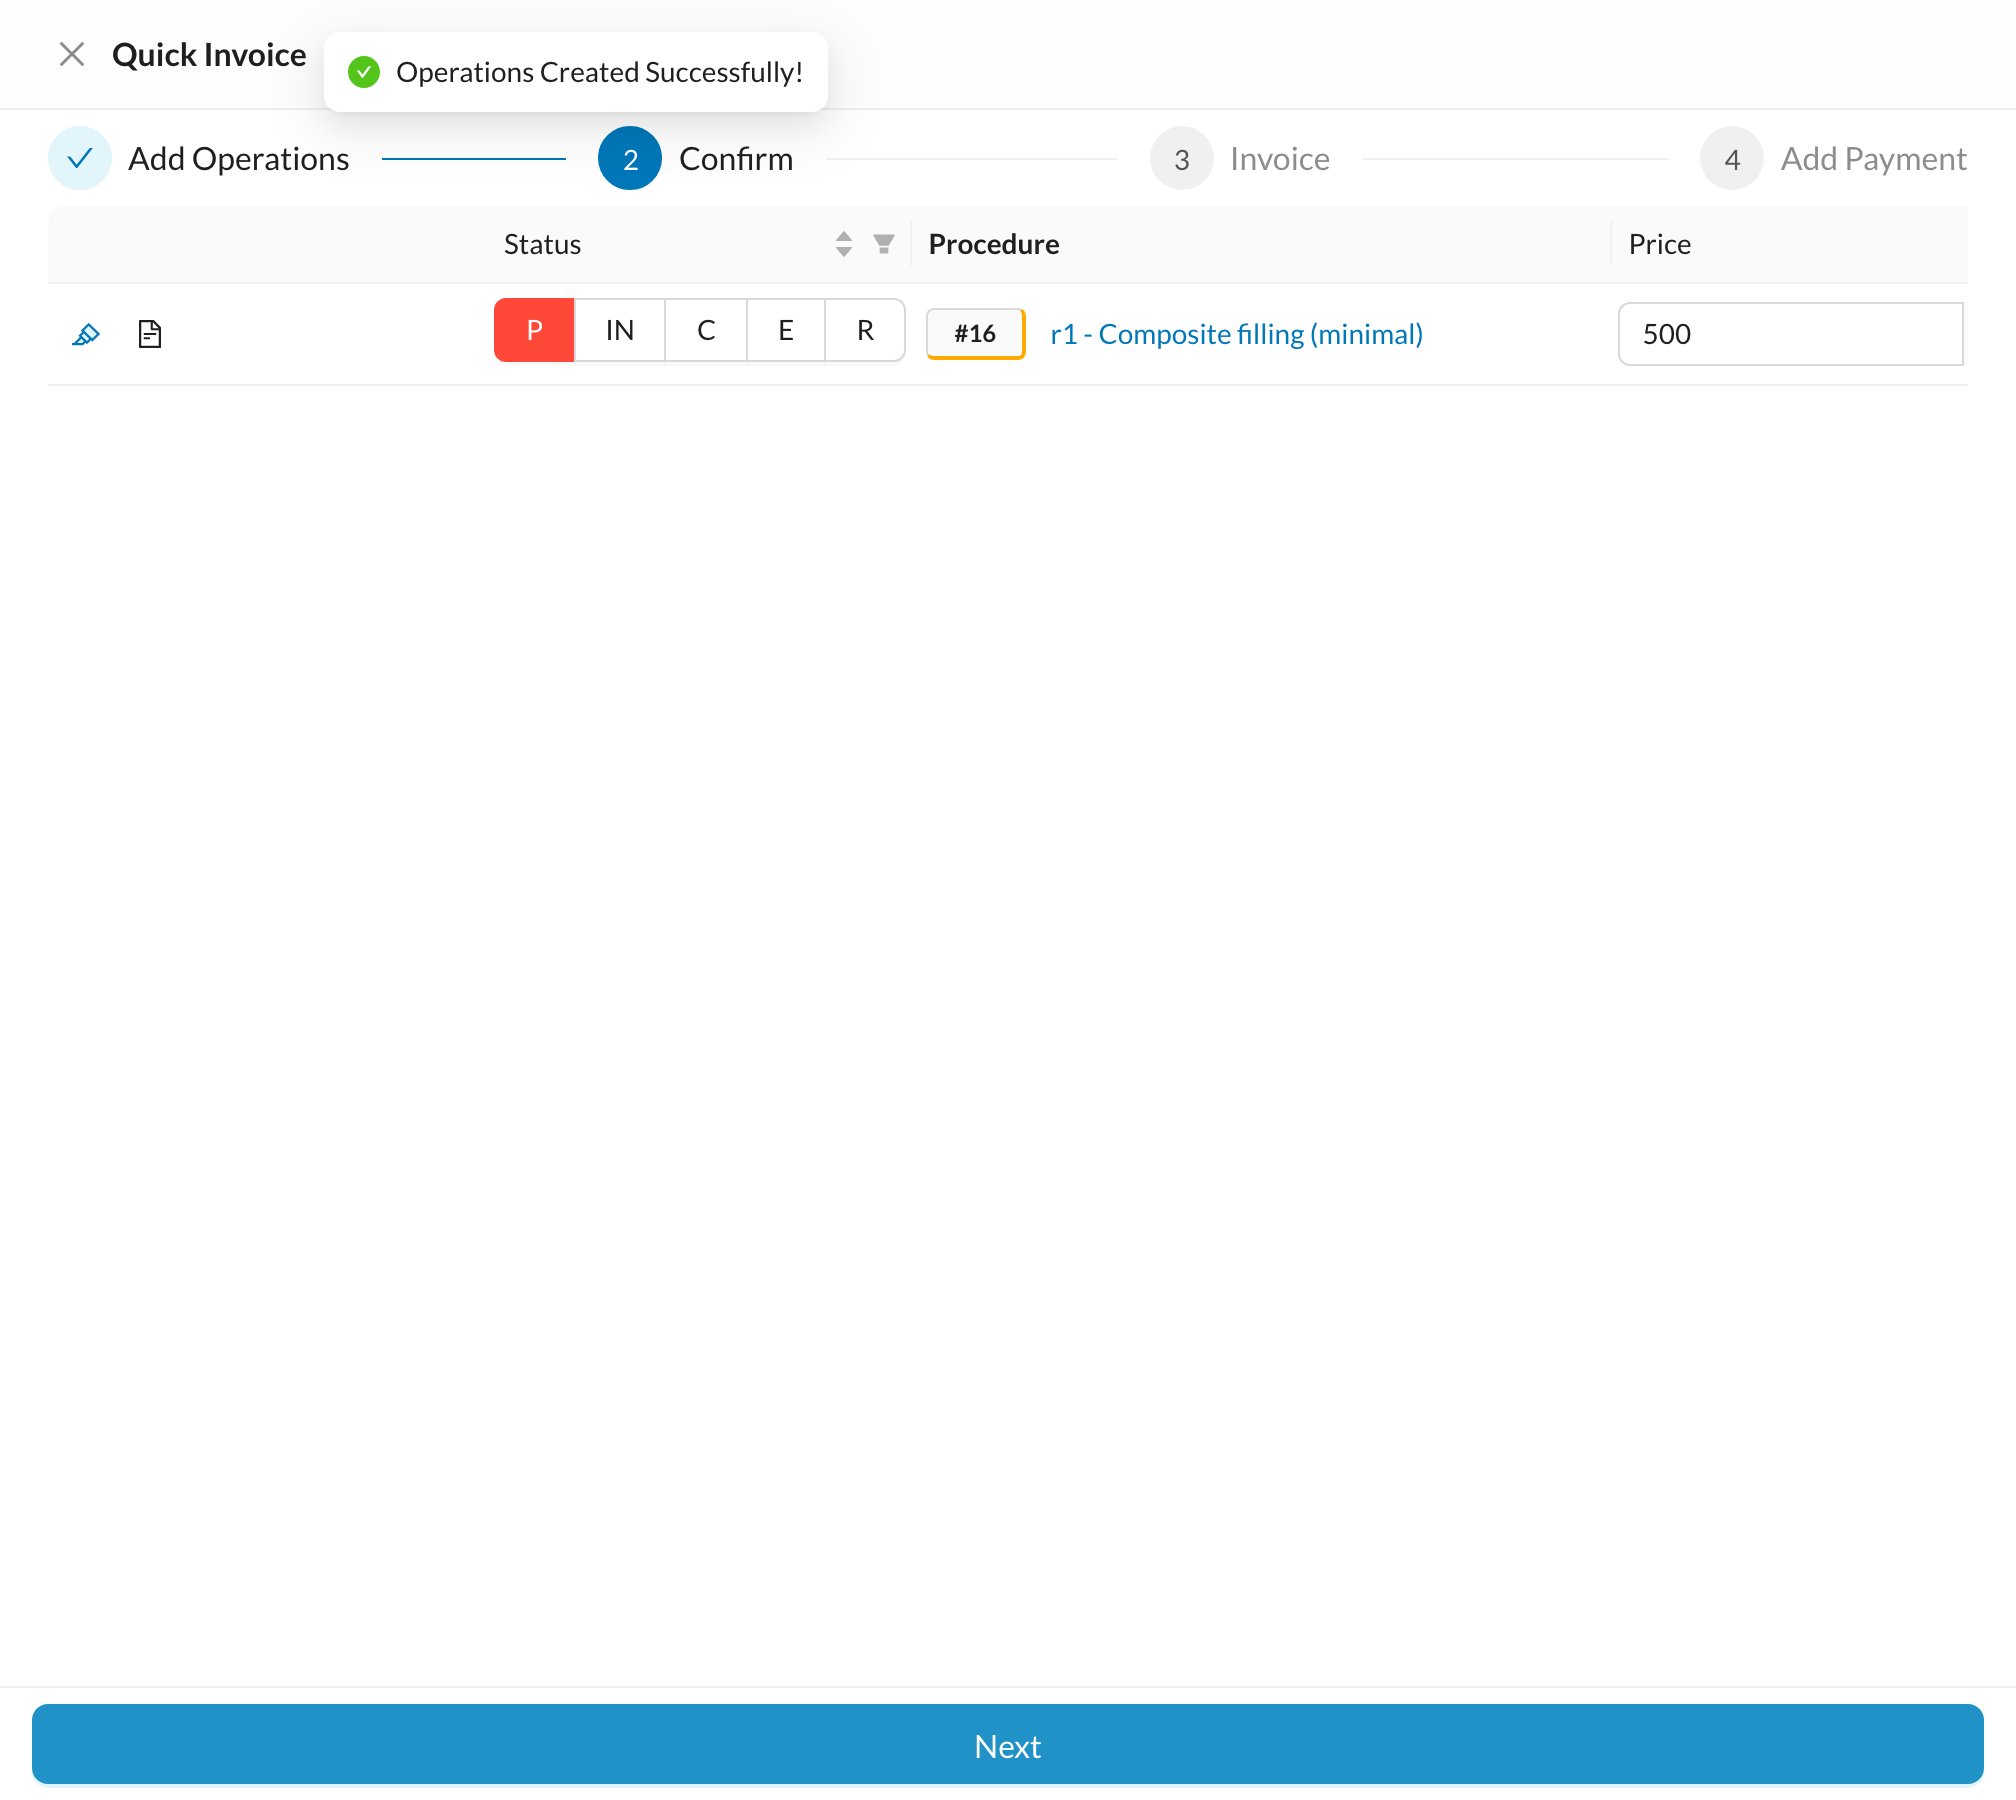Image resolution: width=2016 pixels, height=1800 pixels.
Task: Open the Status column filter
Action: pos(884,244)
